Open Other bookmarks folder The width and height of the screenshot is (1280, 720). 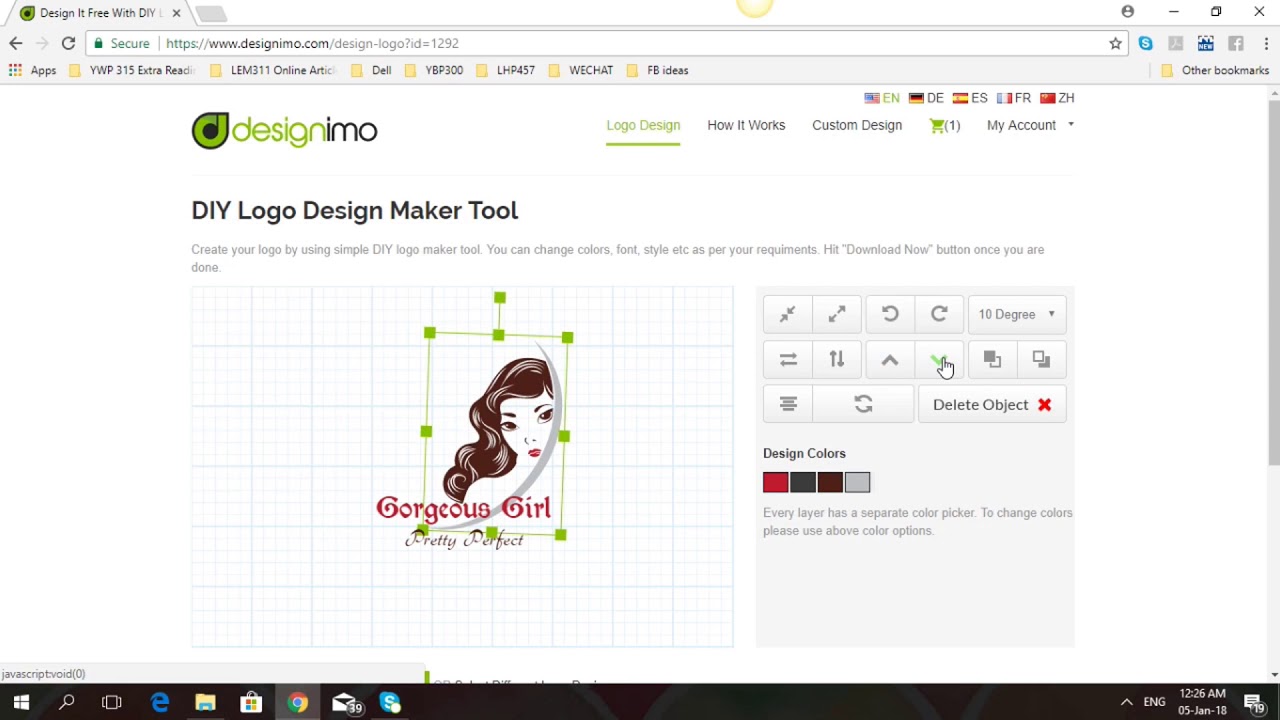click(1214, 70)
